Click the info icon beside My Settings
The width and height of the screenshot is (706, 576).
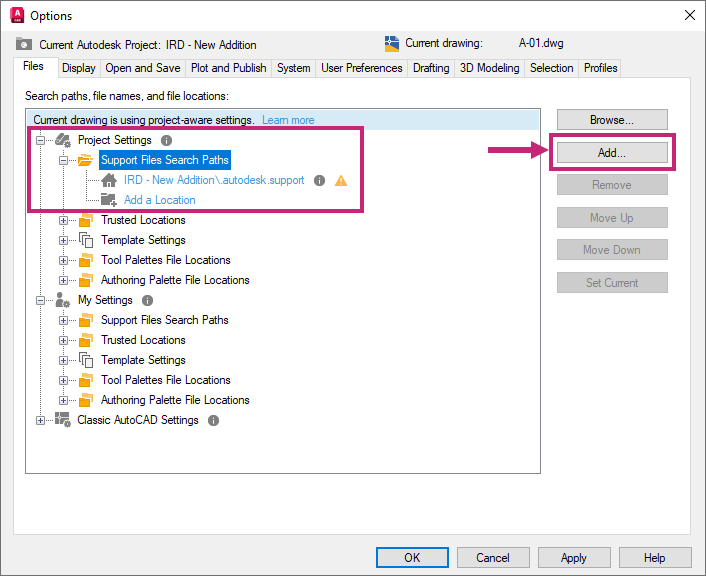click(x=147, y=300)
